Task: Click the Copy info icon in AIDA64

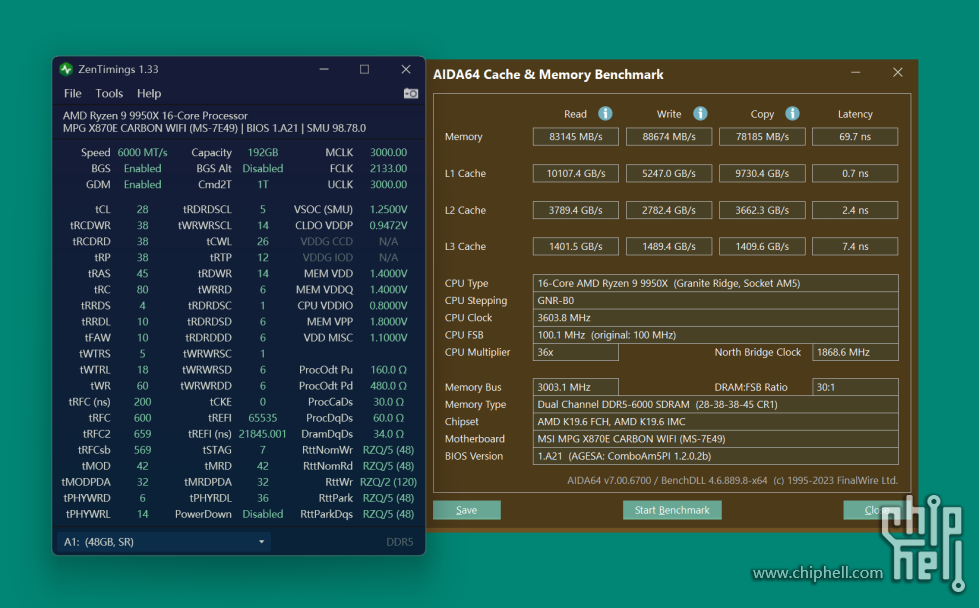Action: click(x=792, y=114)
